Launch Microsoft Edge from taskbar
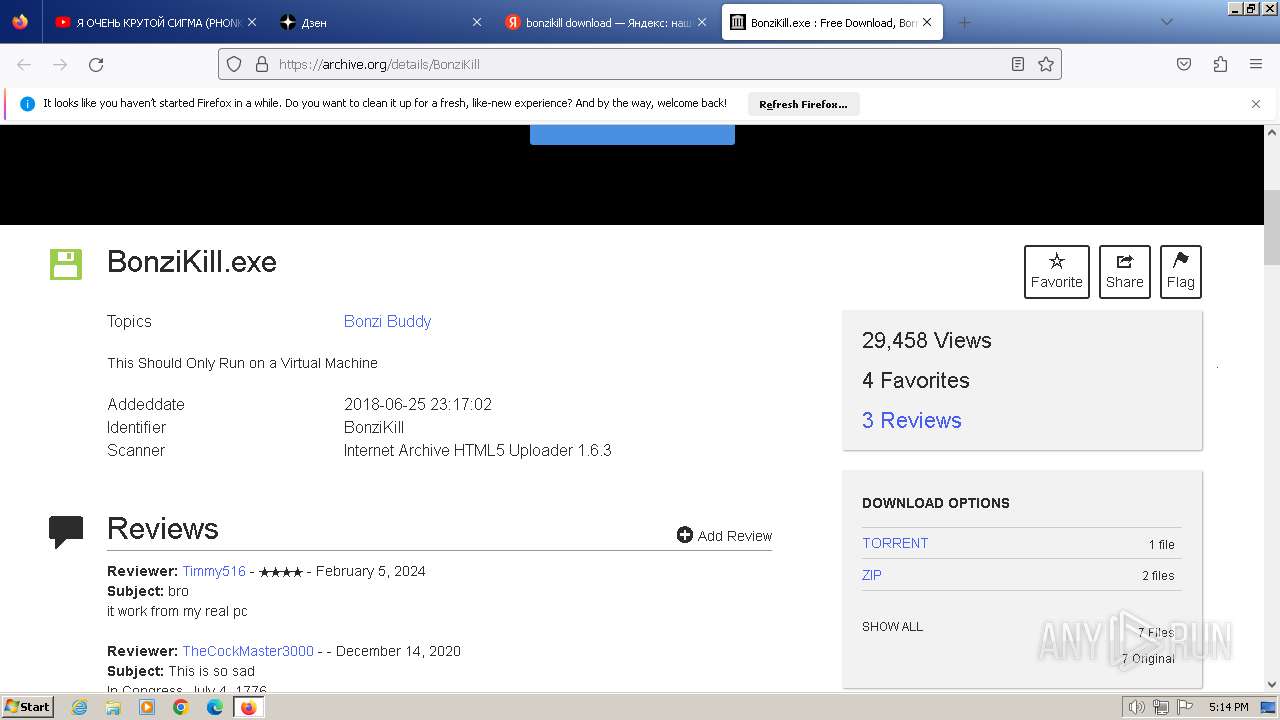Image resolution: width=1280 pixels, height=720 pixels. (x=215, y=707)
